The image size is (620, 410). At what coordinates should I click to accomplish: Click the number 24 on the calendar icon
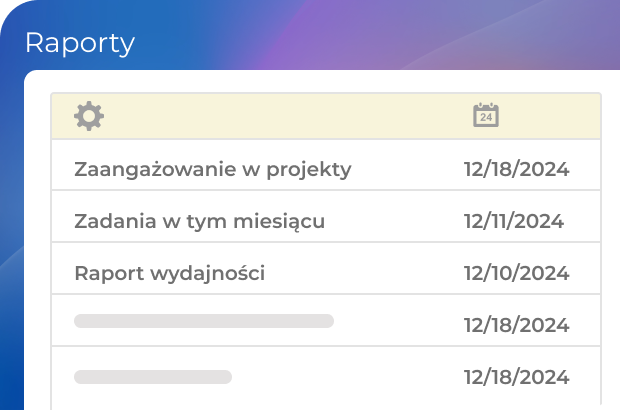pyautogui.click(x=486, y=118)
